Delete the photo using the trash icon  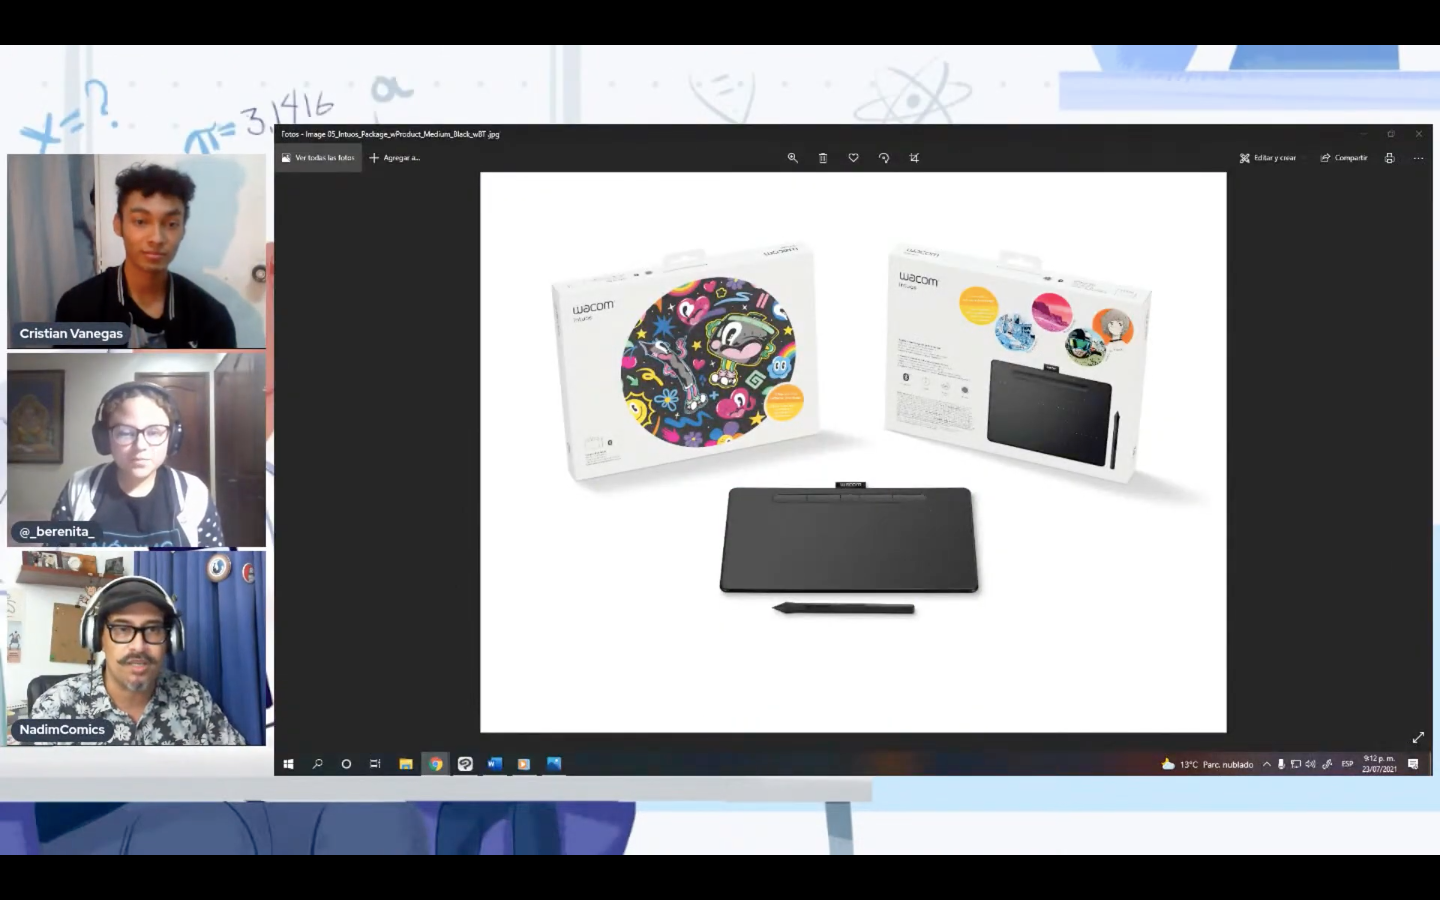click(x=823, y=158)
